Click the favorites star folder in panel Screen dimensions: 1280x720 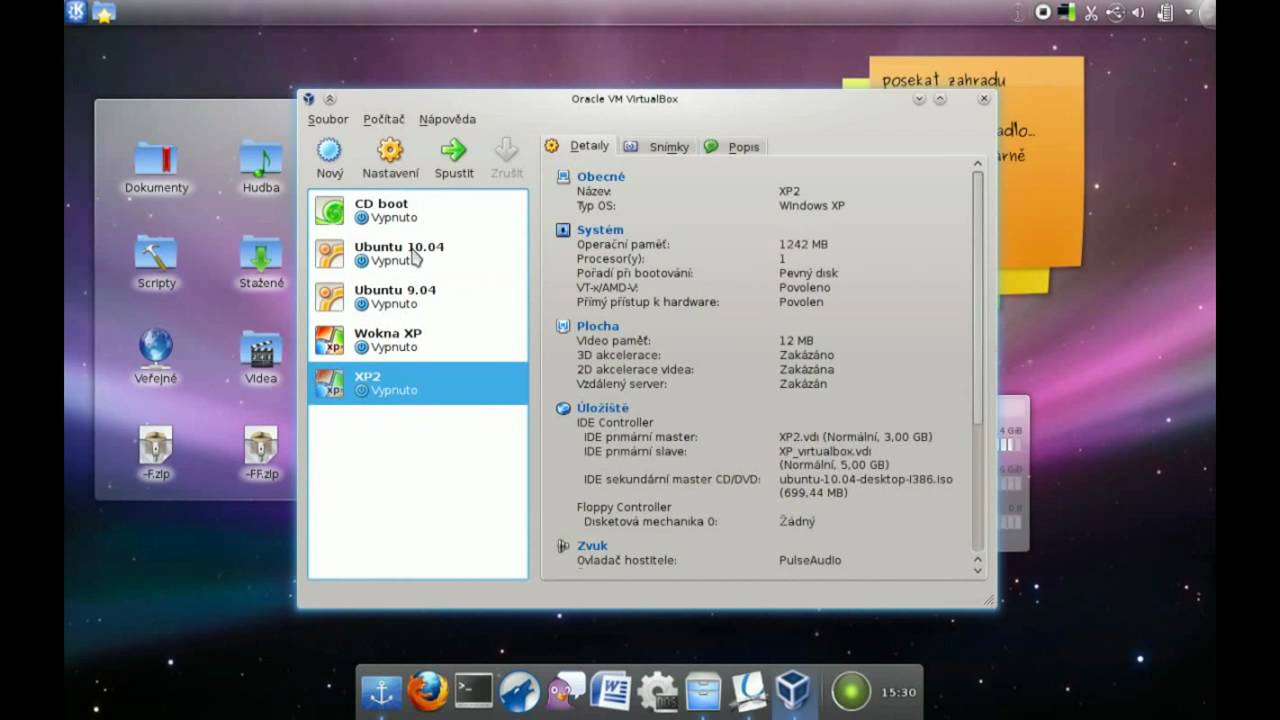click(x=104, y=12)
